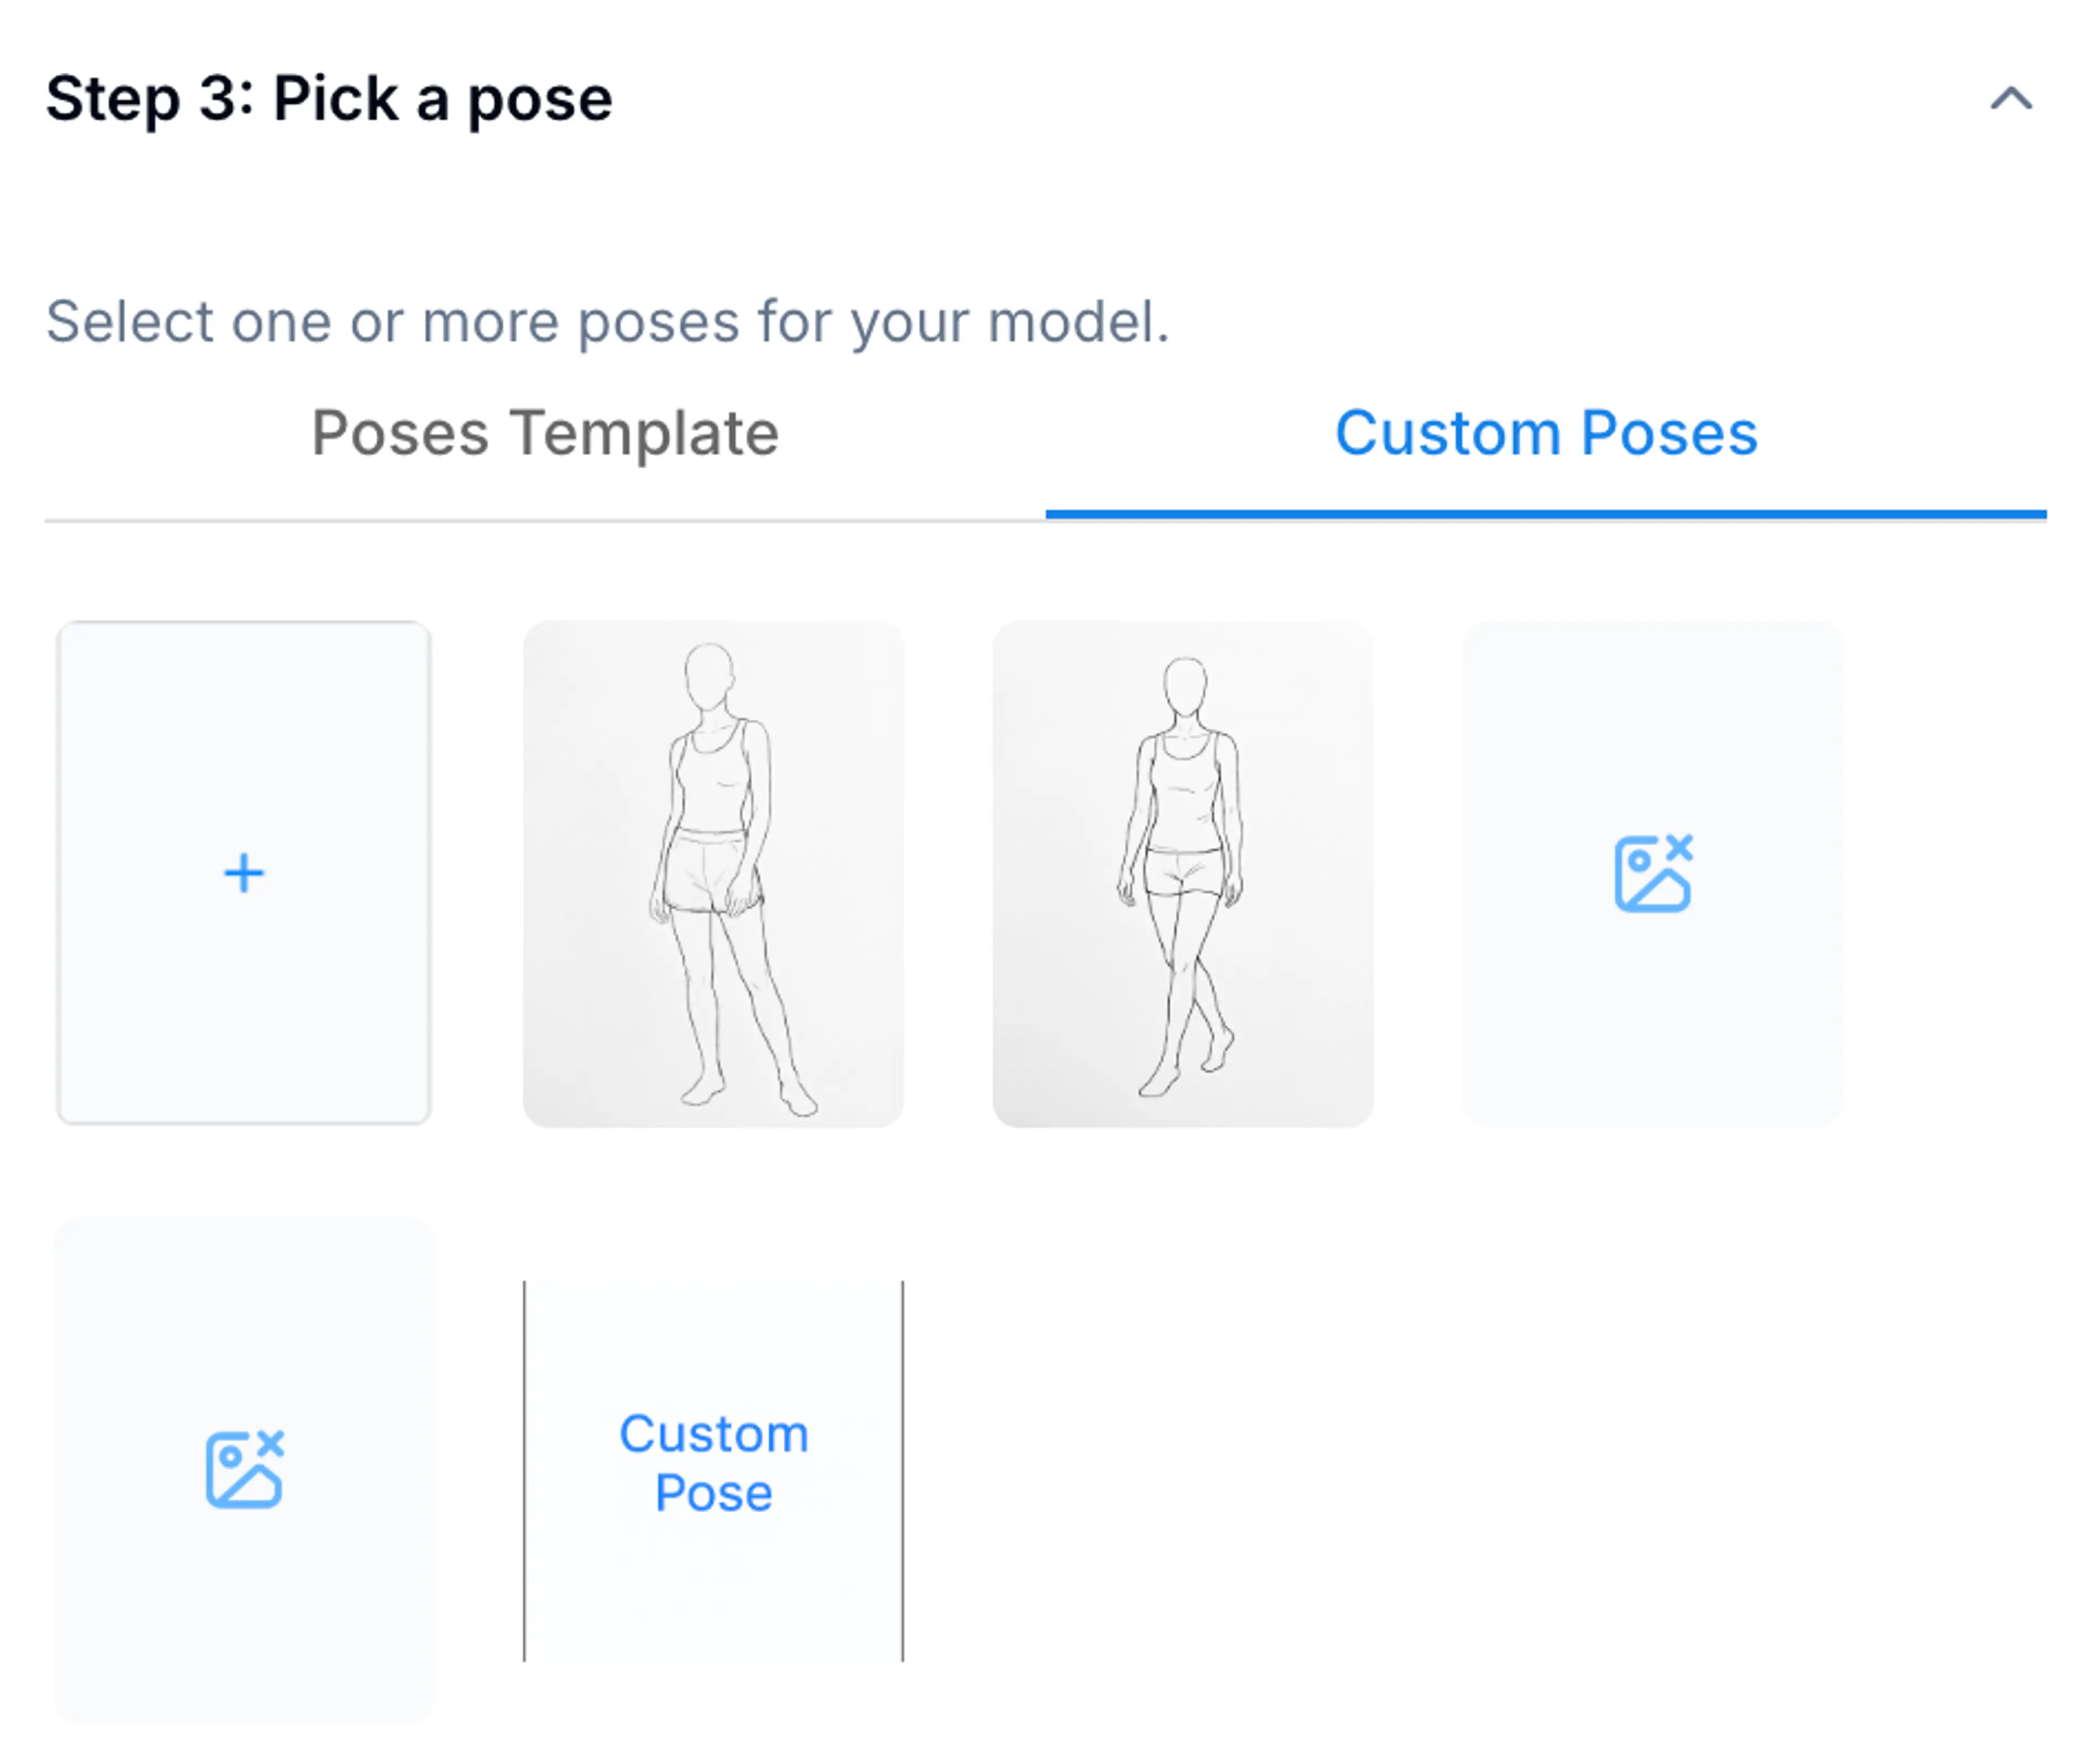Collapse the Step 3 section chevron
Viewport: 2100px width, 1759px height.
tap(2010, 99)
